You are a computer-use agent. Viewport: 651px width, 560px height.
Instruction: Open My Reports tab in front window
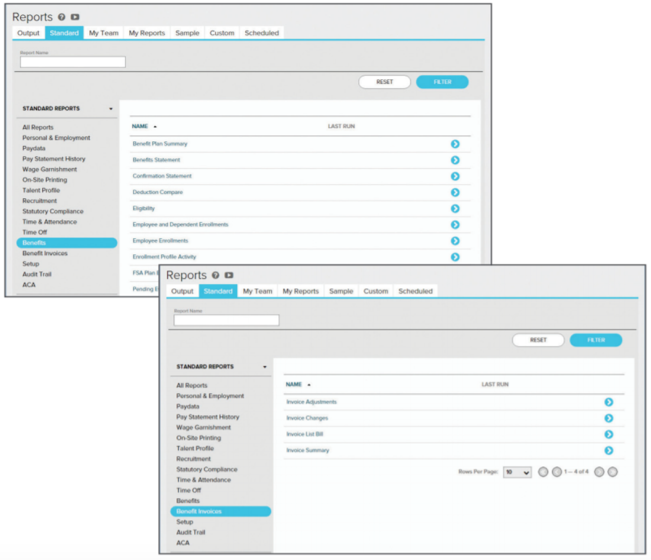click(301, 291)
